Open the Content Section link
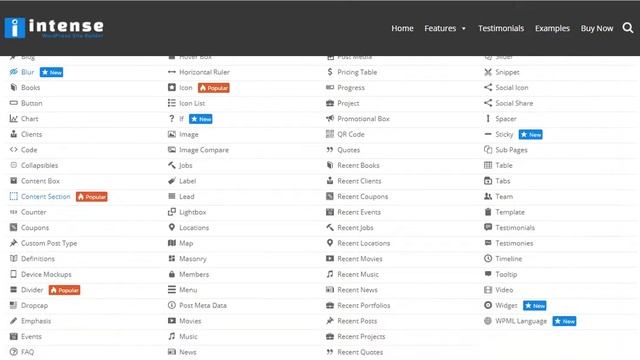The width and height of the screenshot is (640, 360). coord(46,196)
